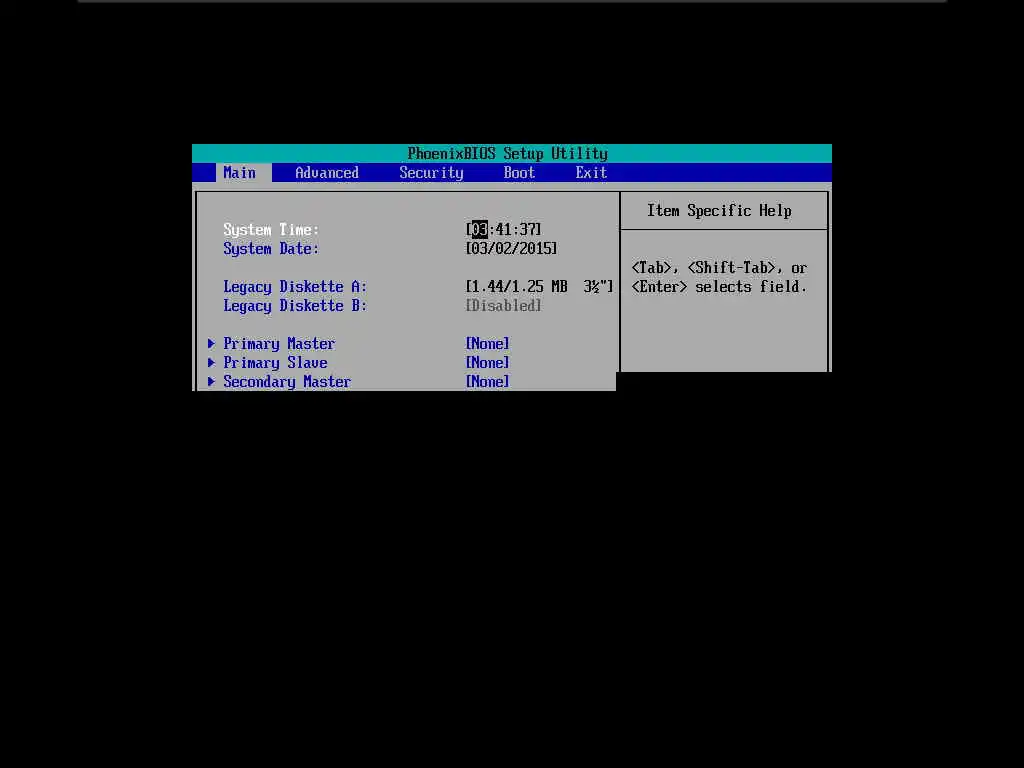
Task: Select the System Date value 03/02/2015
Action: 511,248
